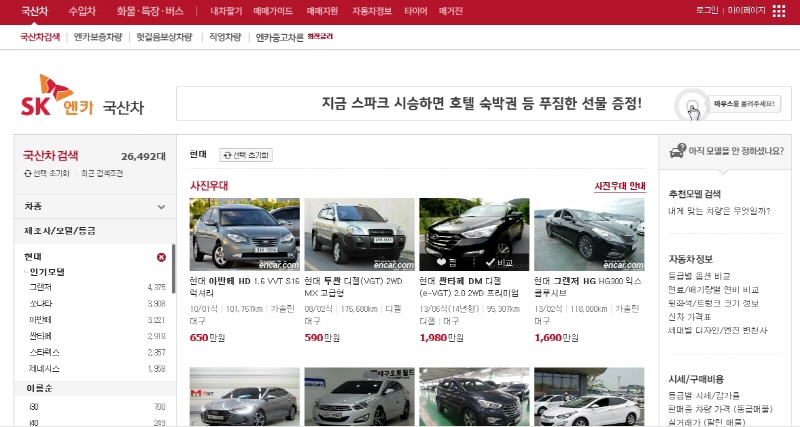Viewport: 800px width, 427px height.
Task: Open 최근 검색조건 link
Action: pos(102,173)
